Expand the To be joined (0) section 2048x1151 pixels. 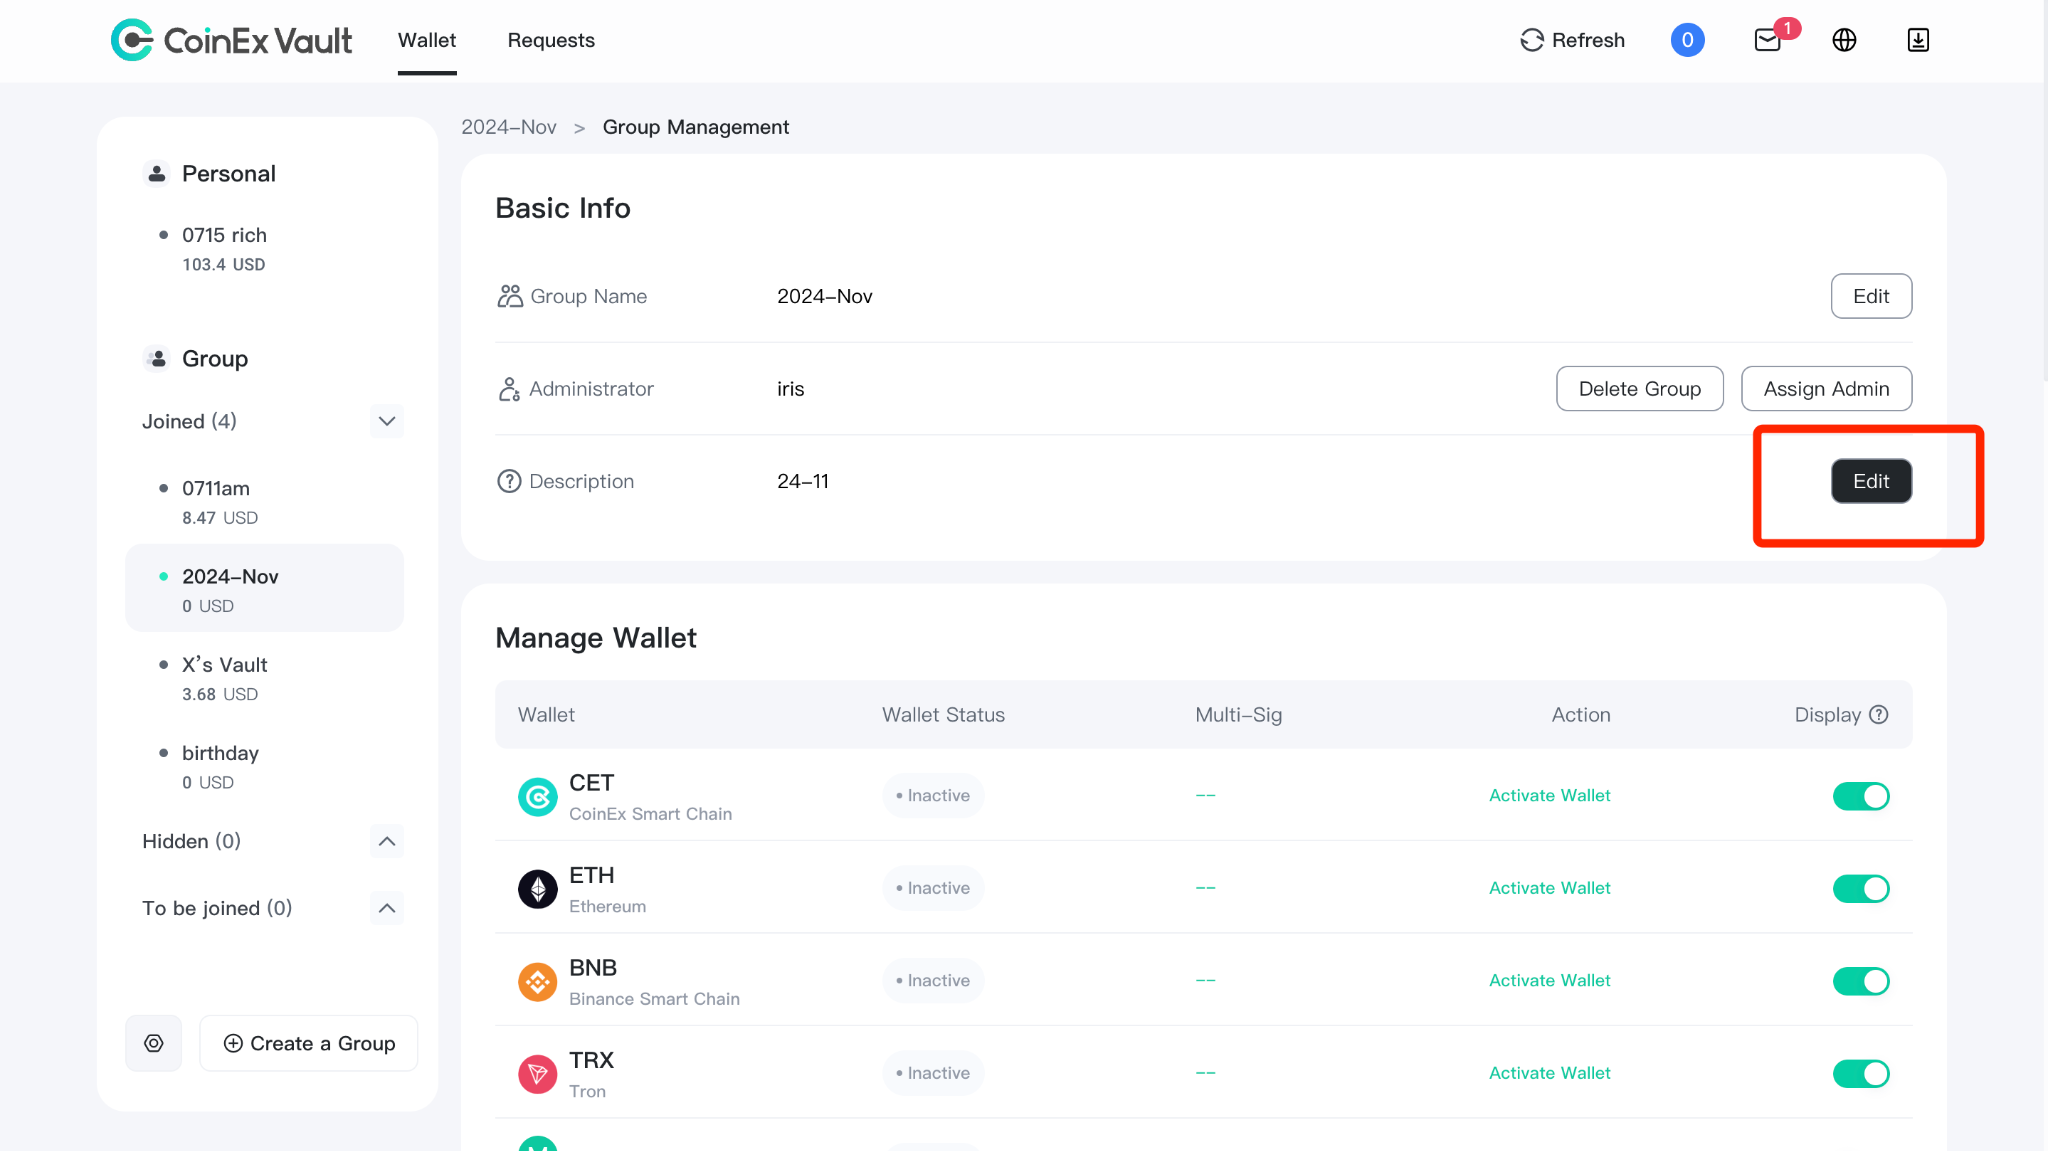pos(387,908)
